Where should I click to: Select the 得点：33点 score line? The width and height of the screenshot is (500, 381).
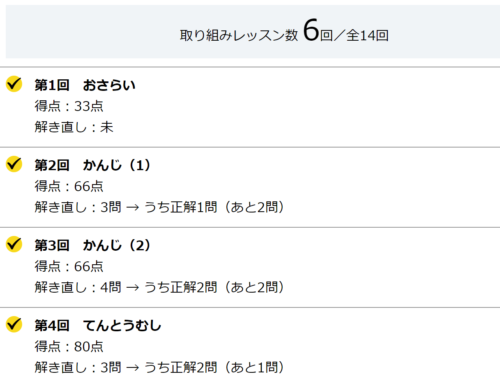coord(69,106)
